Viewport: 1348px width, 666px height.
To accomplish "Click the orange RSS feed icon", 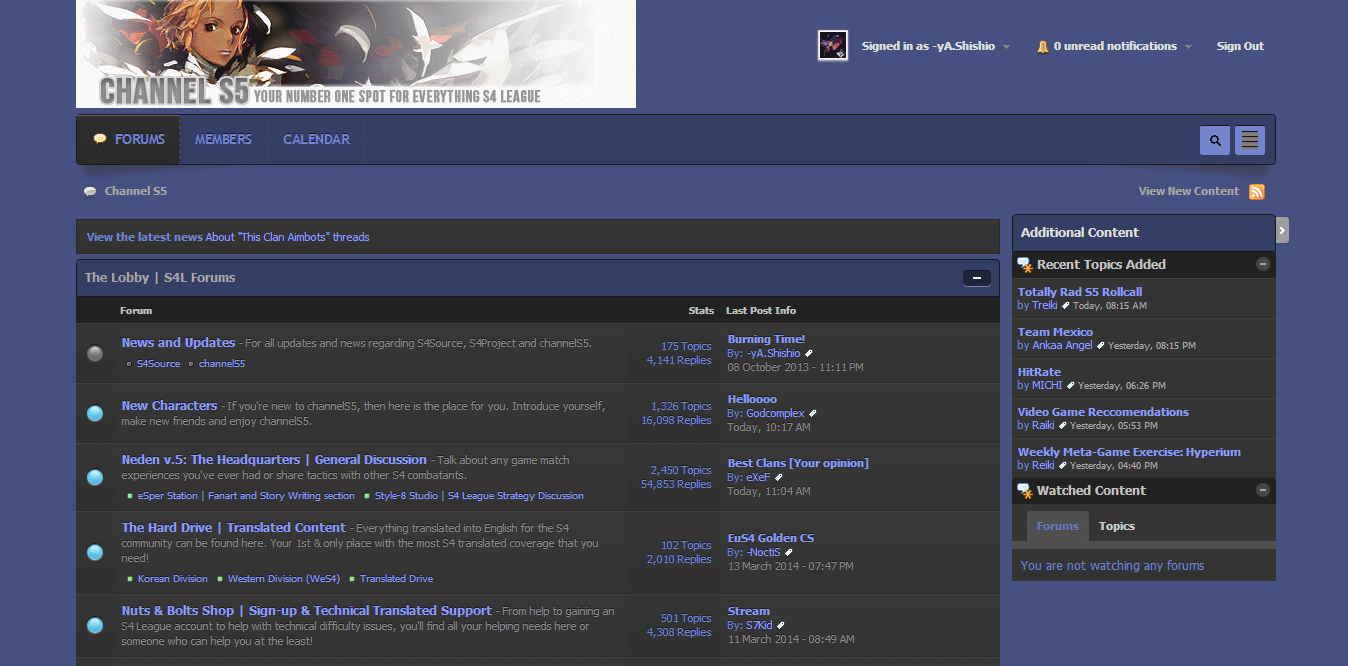I will click(1257, 192).
